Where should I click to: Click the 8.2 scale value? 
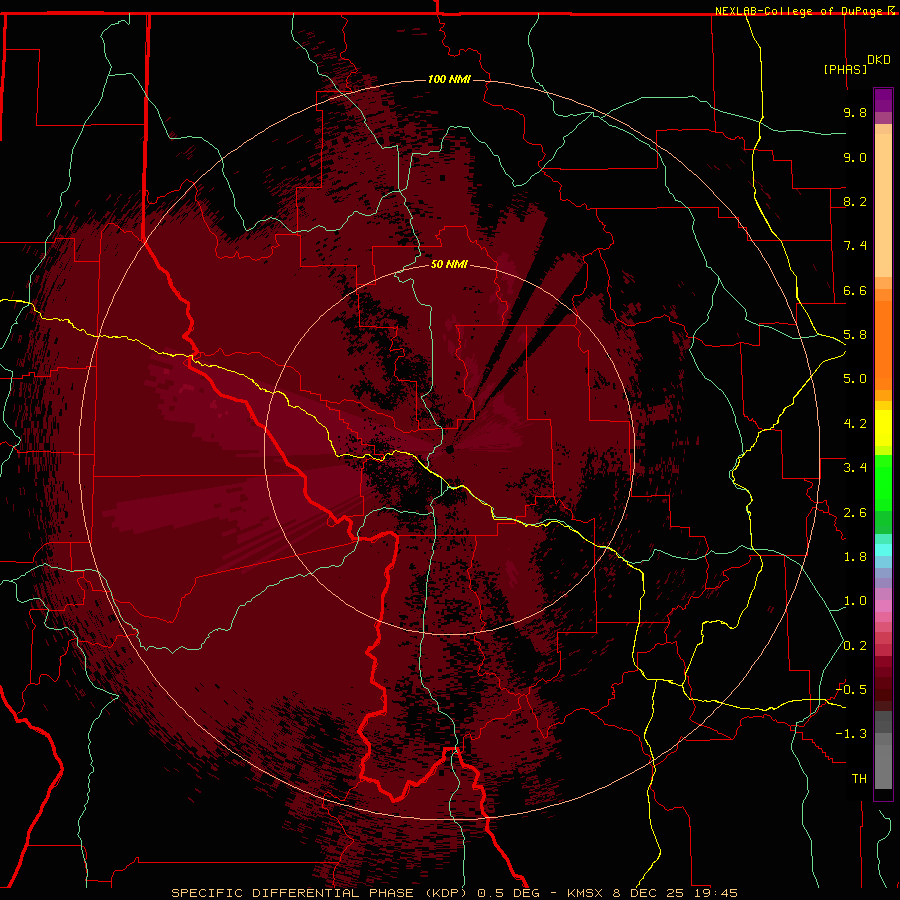(855, 201)
